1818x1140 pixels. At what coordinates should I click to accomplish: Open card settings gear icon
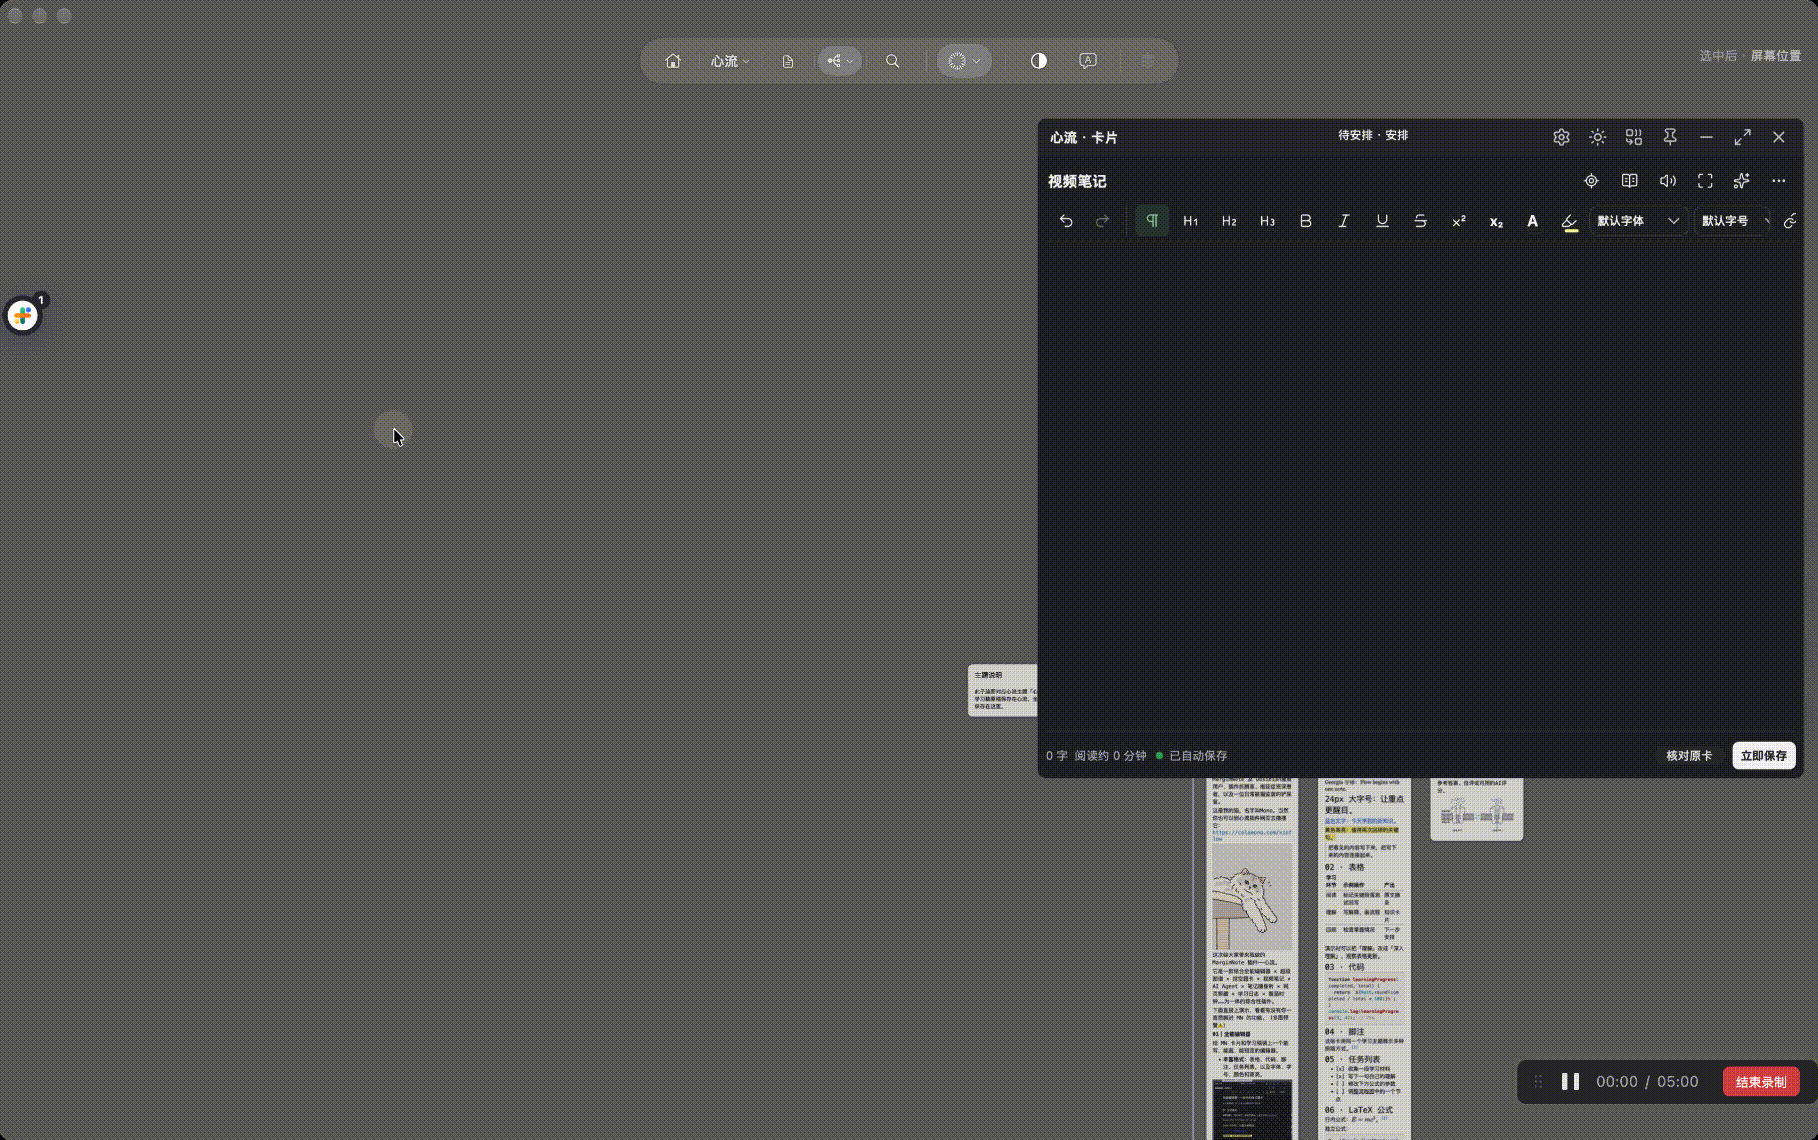[1561, 137]
